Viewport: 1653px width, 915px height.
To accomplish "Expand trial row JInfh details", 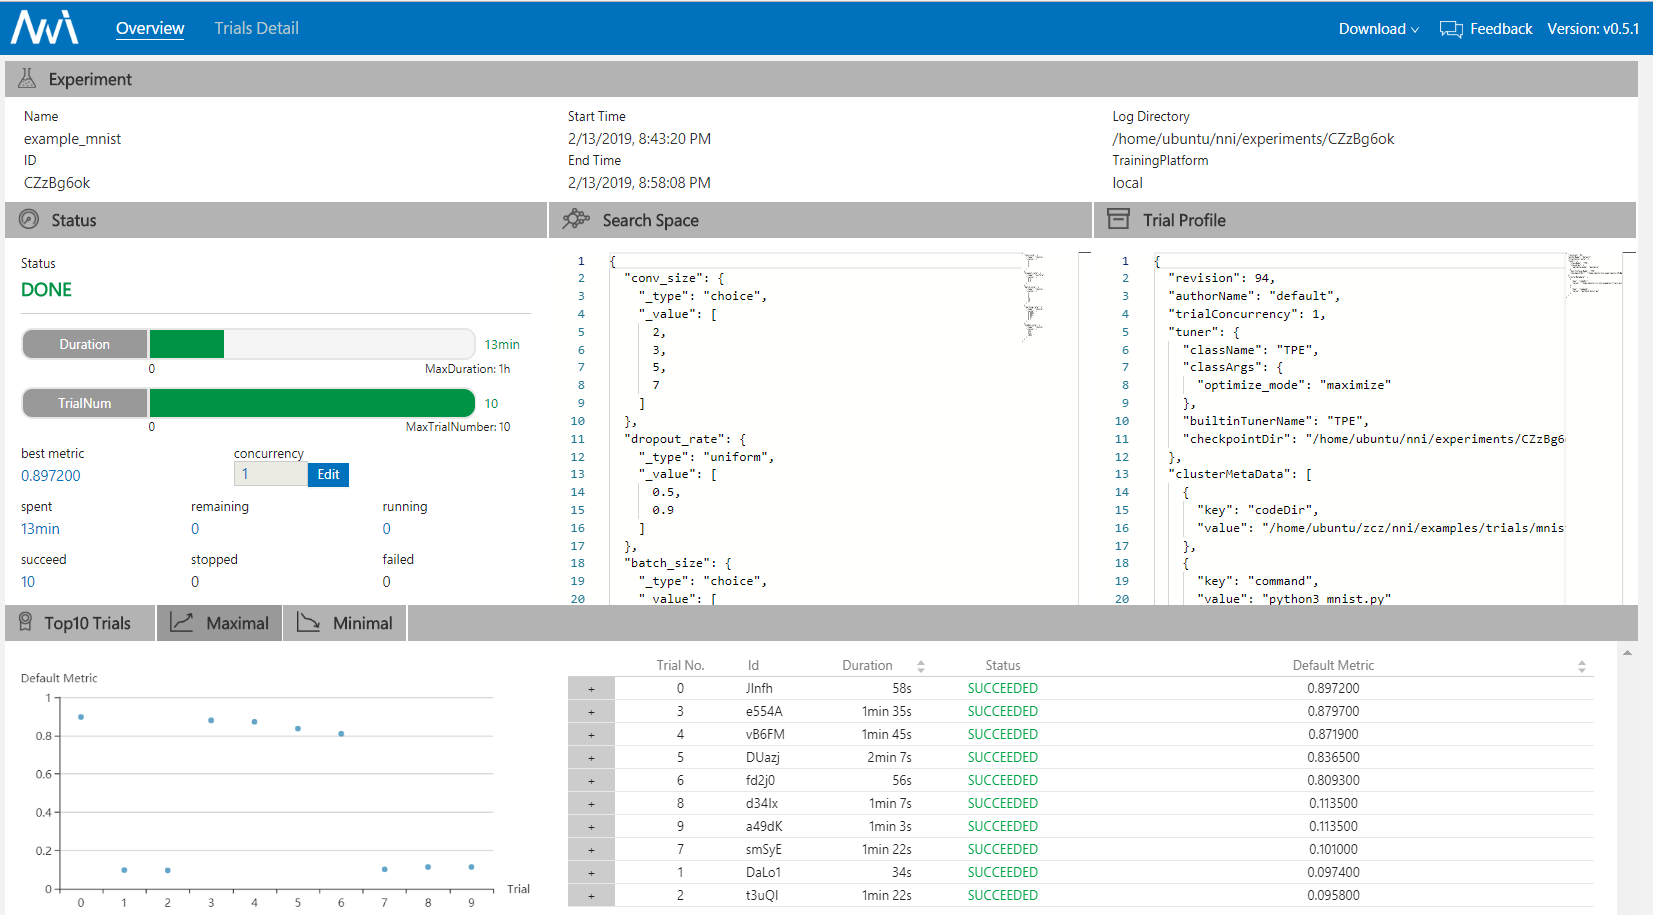I will tap(591, 689).
